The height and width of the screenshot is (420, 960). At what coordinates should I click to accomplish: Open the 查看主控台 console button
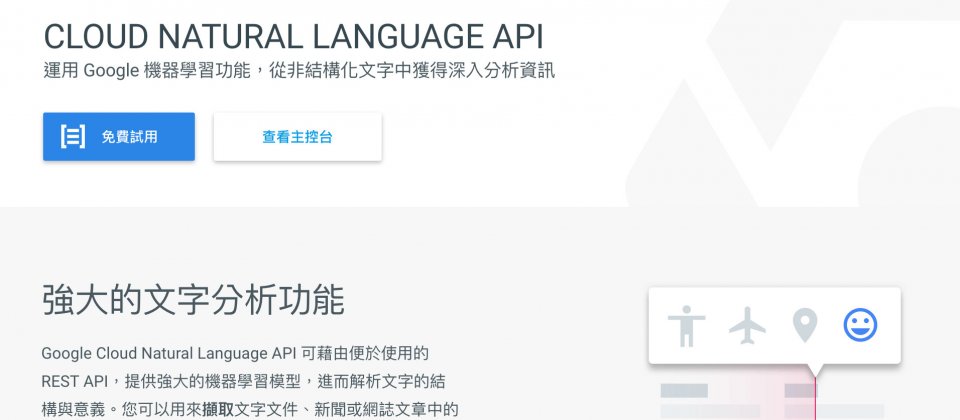(297, 137)
